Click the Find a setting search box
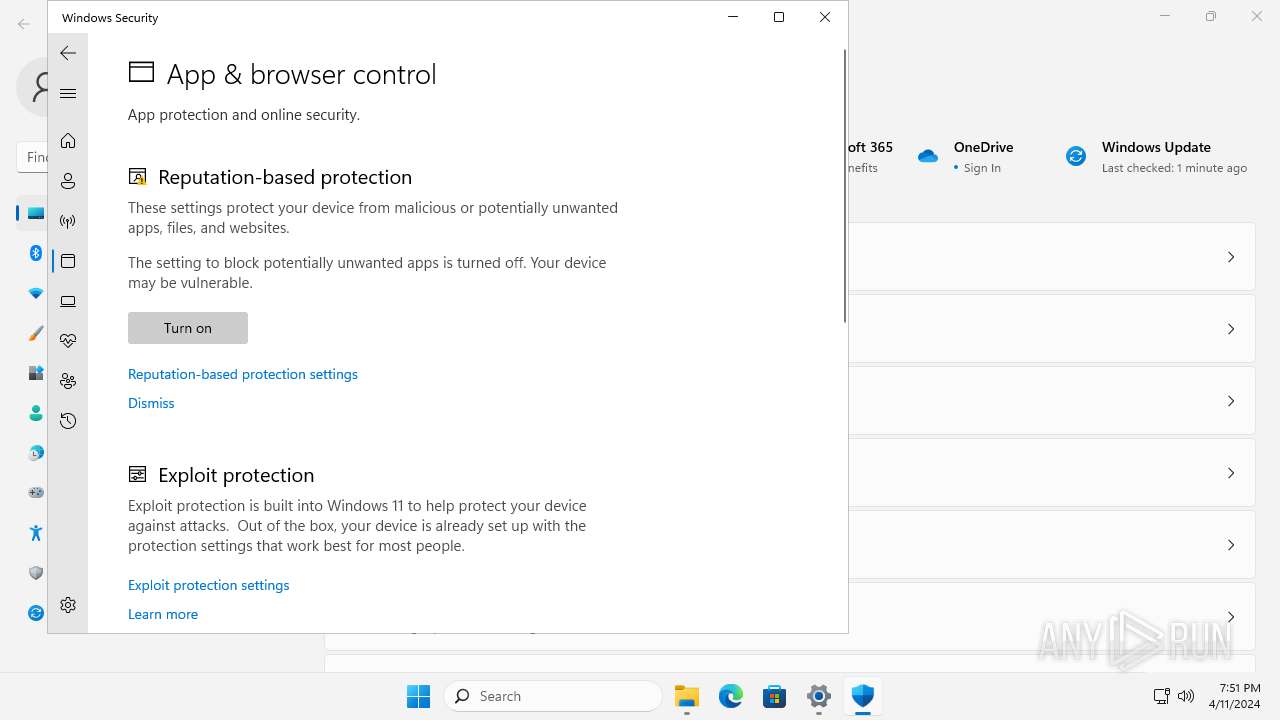 pos(32,157)
